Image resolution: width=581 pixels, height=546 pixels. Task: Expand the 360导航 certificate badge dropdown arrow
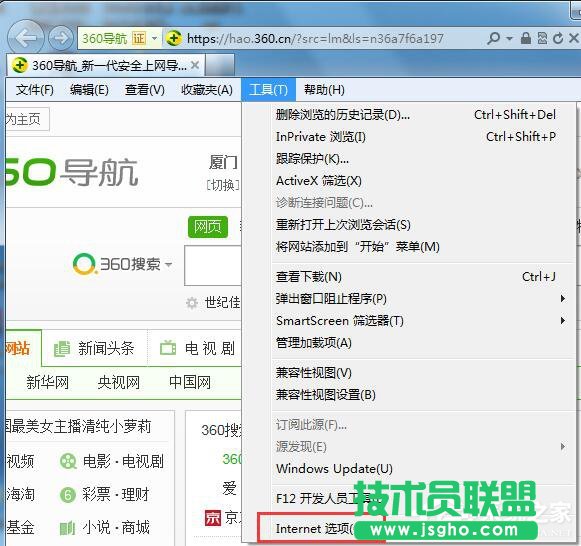point(155,38)
